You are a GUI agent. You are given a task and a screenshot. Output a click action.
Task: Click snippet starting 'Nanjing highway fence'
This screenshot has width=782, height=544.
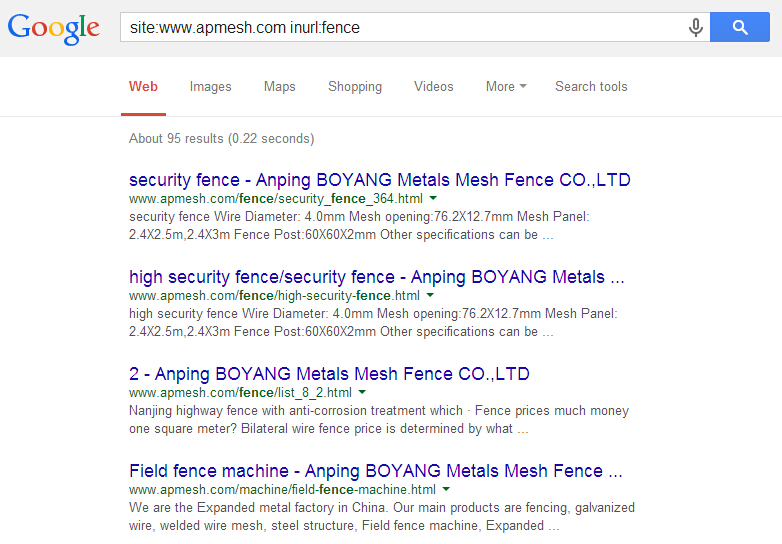click(379, 419)
